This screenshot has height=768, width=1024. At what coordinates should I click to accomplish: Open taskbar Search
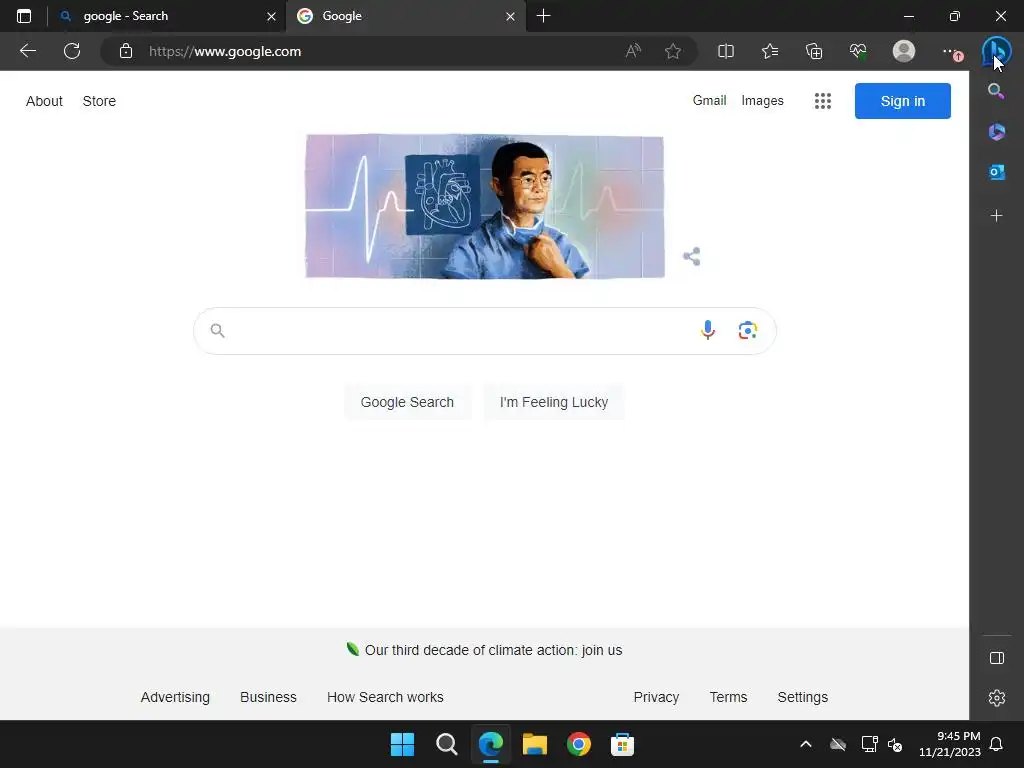tap(447, 744)
